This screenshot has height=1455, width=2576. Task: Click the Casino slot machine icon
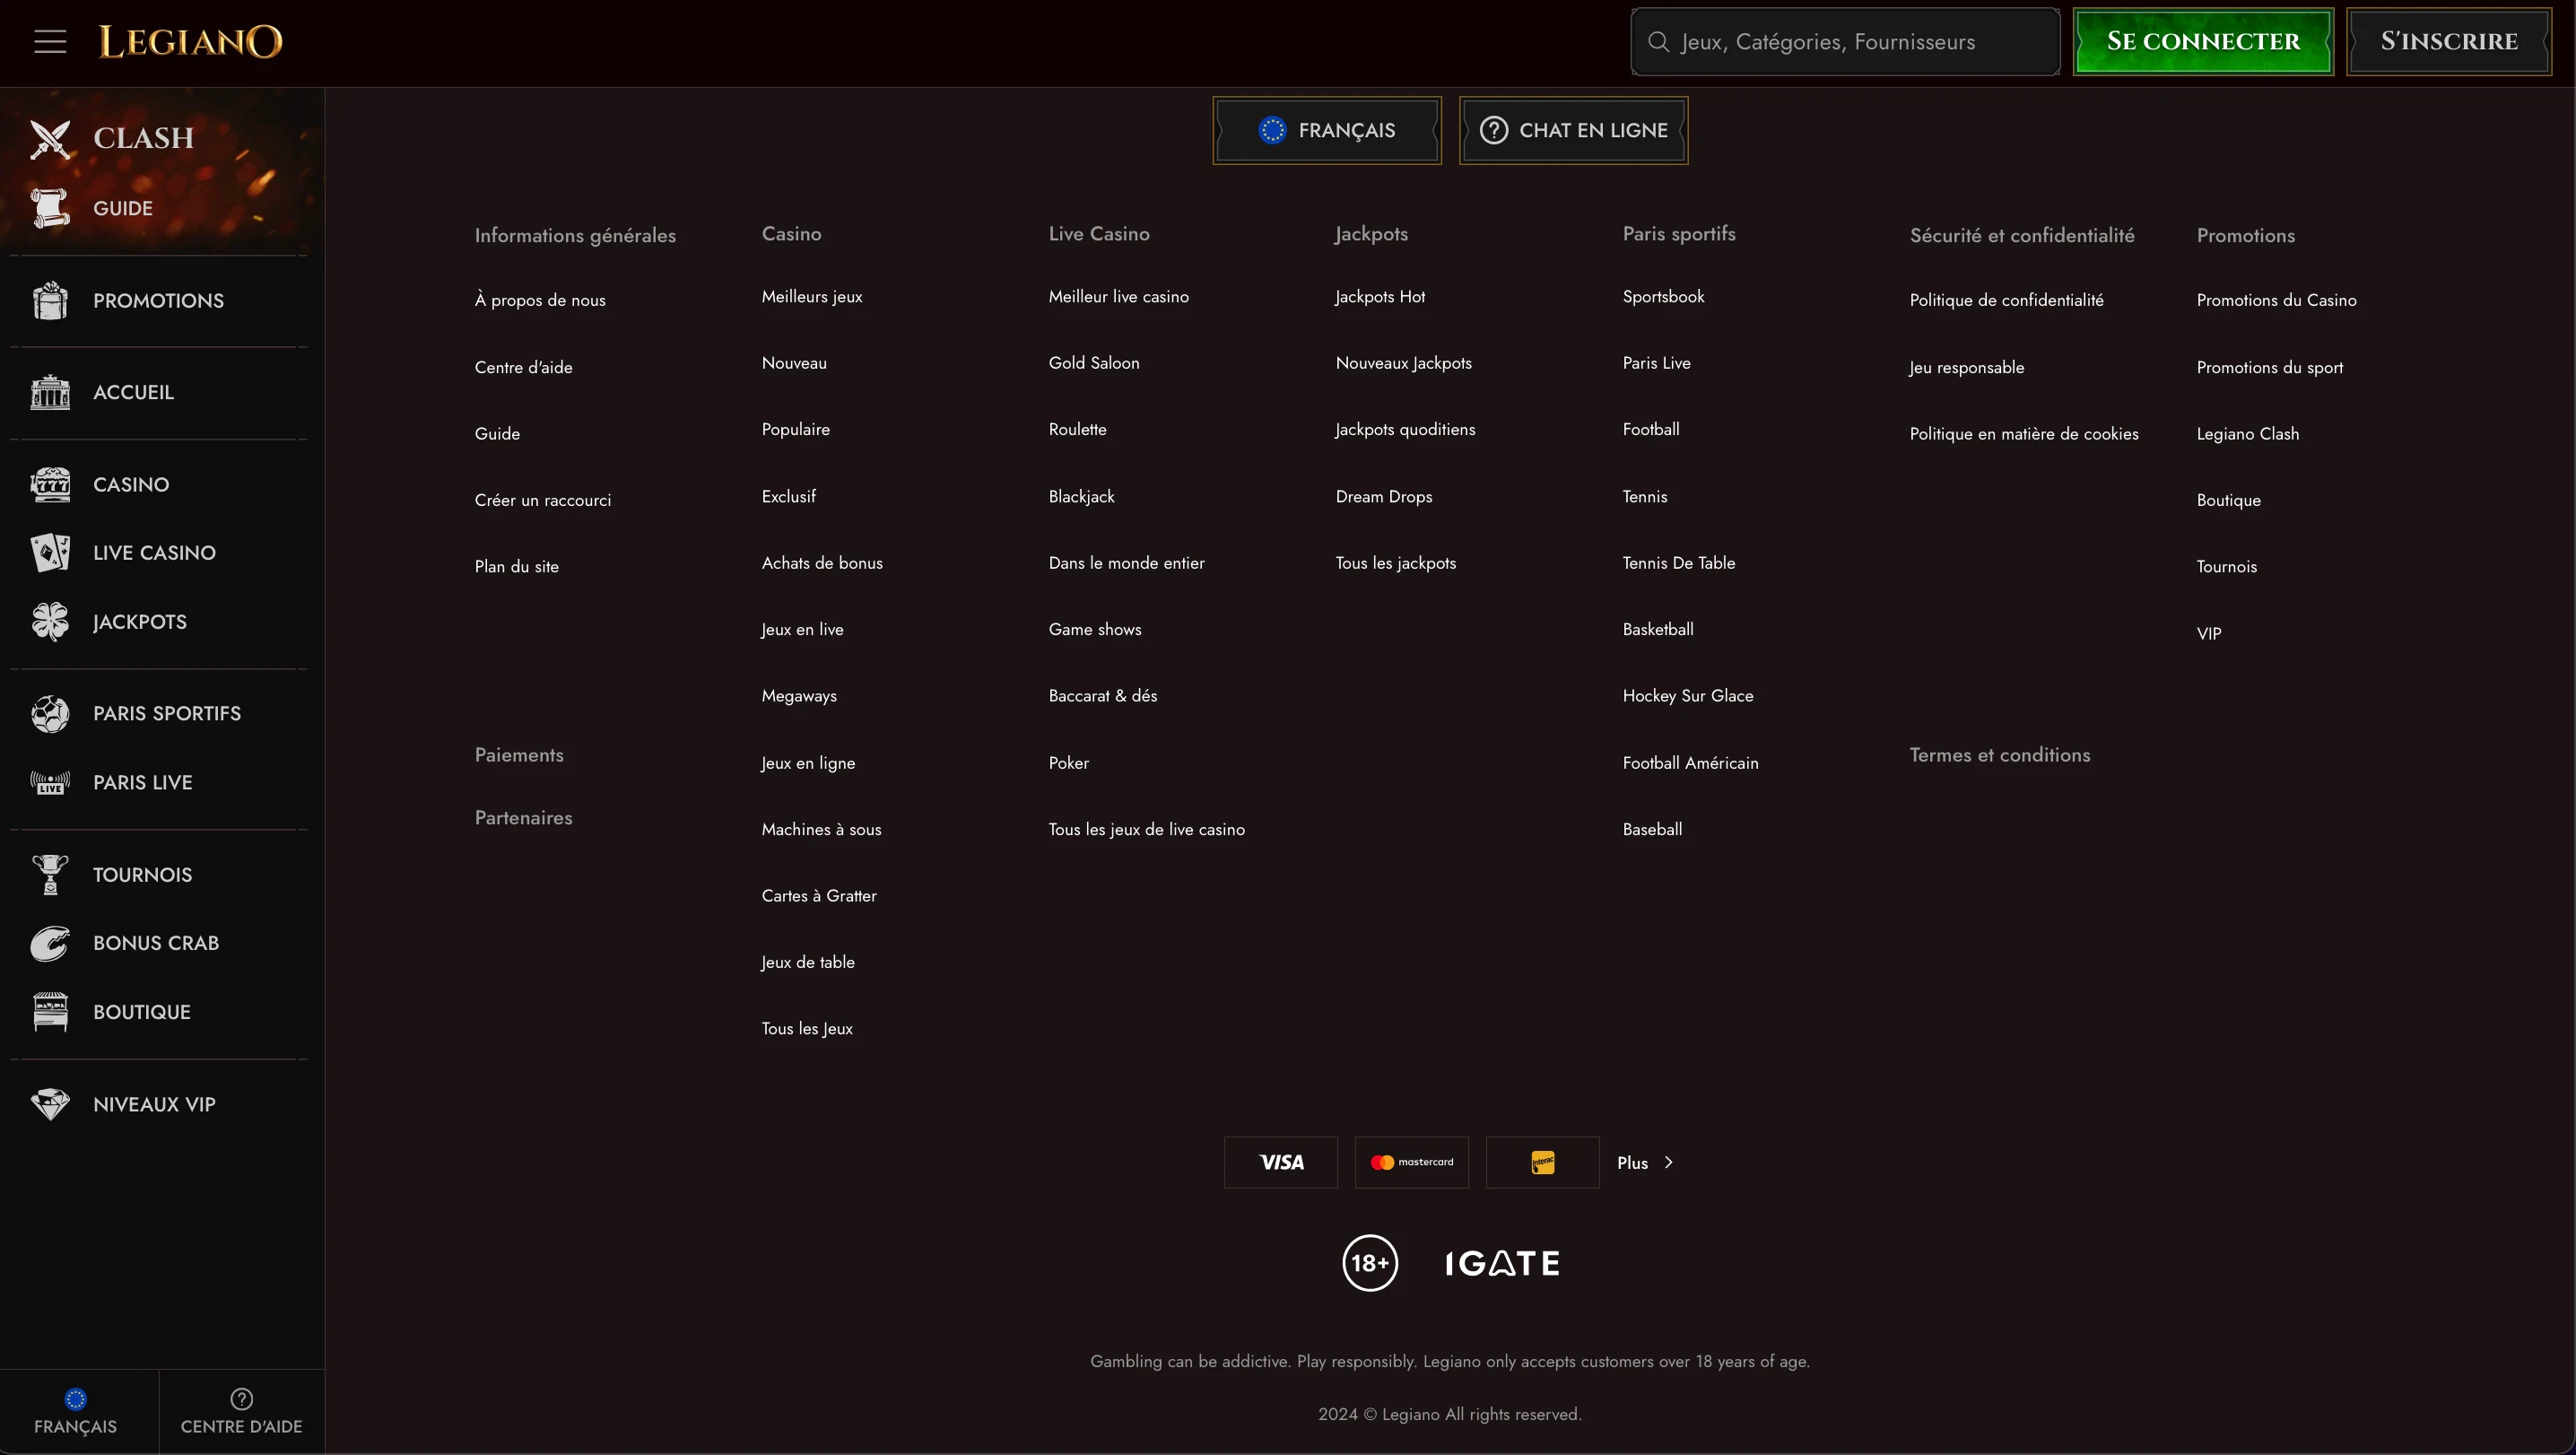pyautogui.click(x=50, y=484)
